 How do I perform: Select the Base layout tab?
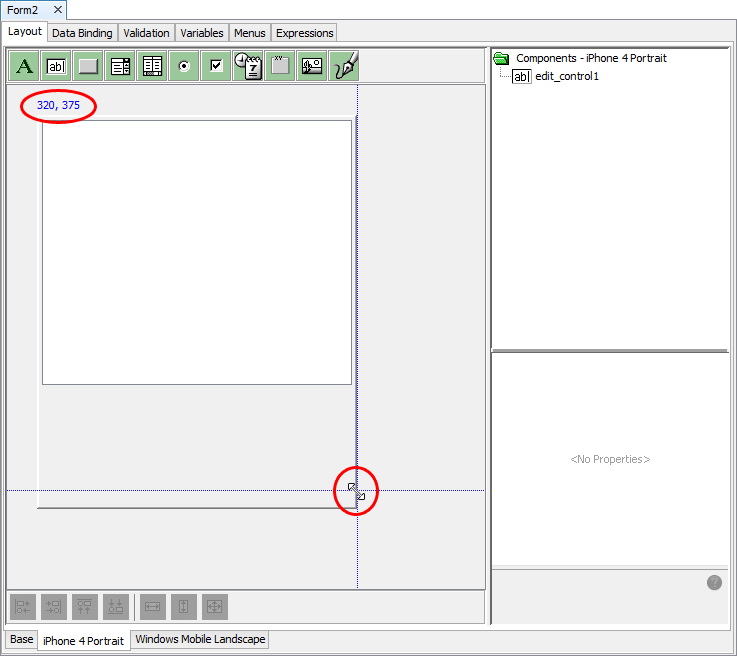pos(21,640)
